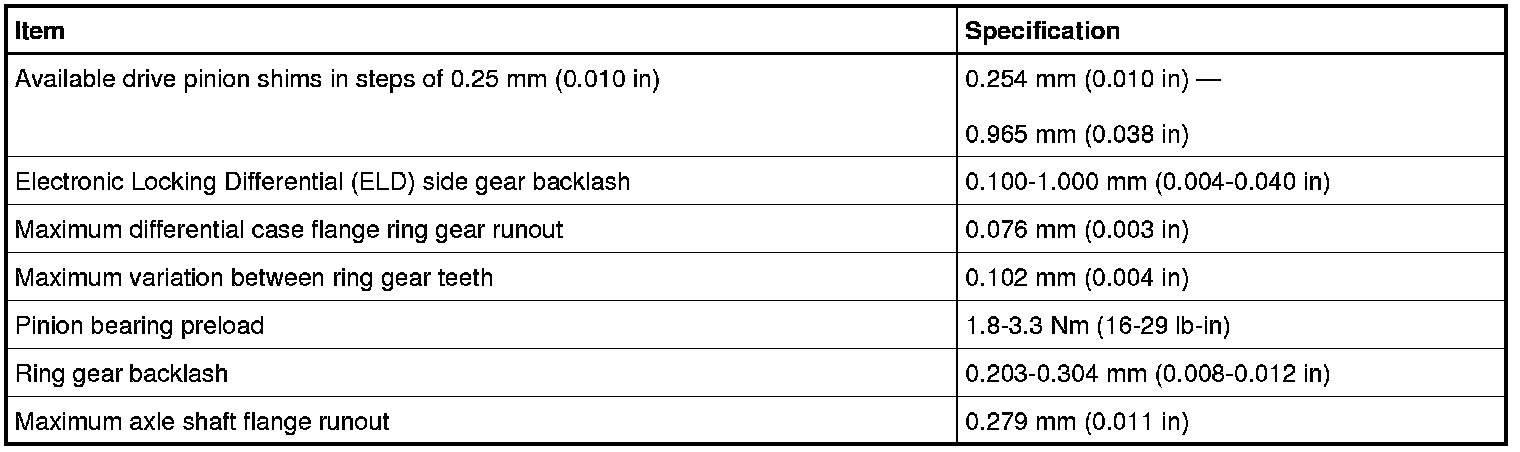Select Maximum axle shaft flange runout item
This screenshot has height=452, width=1520.
[202, 422]
